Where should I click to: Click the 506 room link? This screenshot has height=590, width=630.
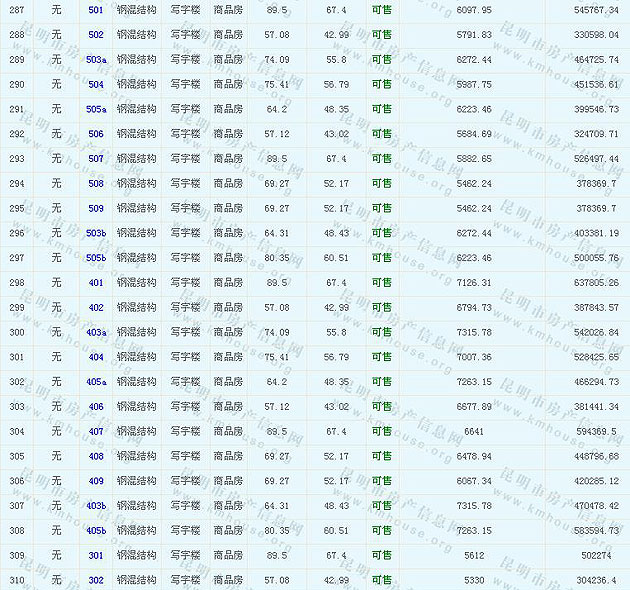point(95,134)
